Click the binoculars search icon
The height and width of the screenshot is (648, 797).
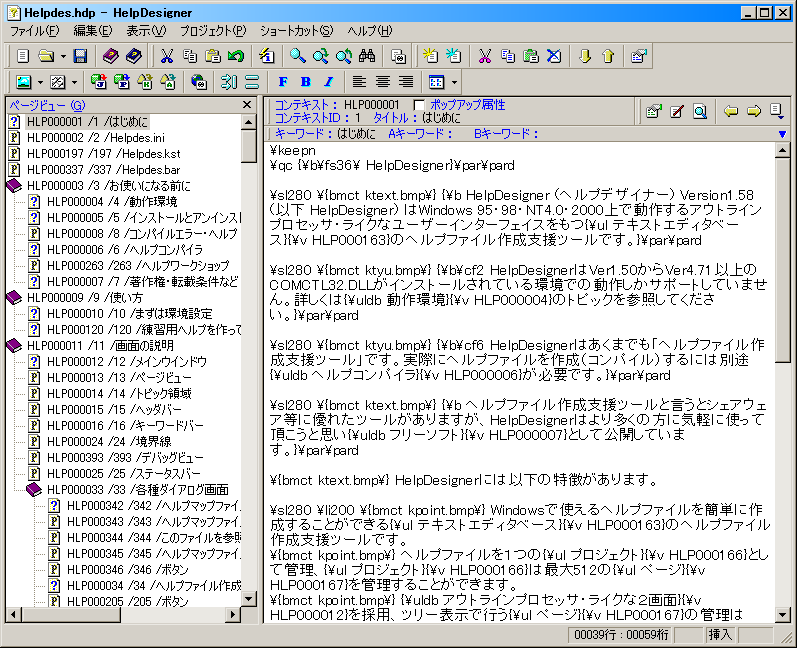pyautogui.click(x=367, y=56)
